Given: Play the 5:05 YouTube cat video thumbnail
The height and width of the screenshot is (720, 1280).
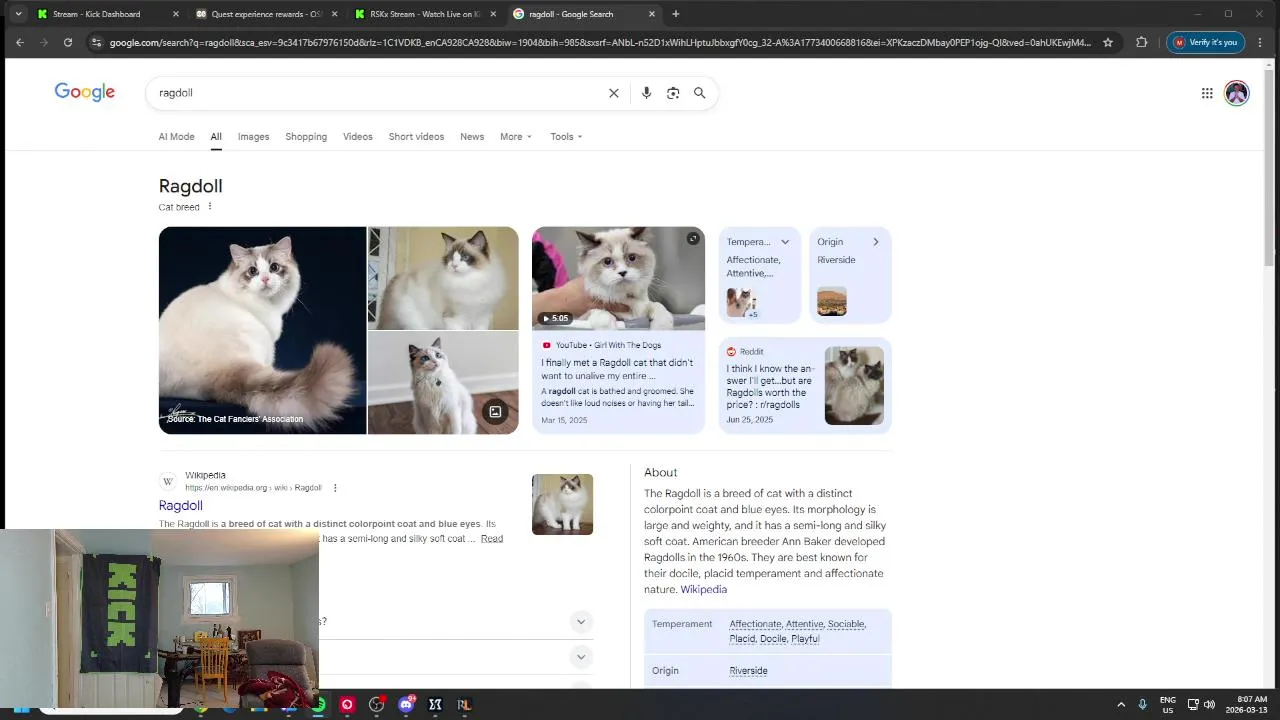Looking at the screenshot, I should (618, 278).
